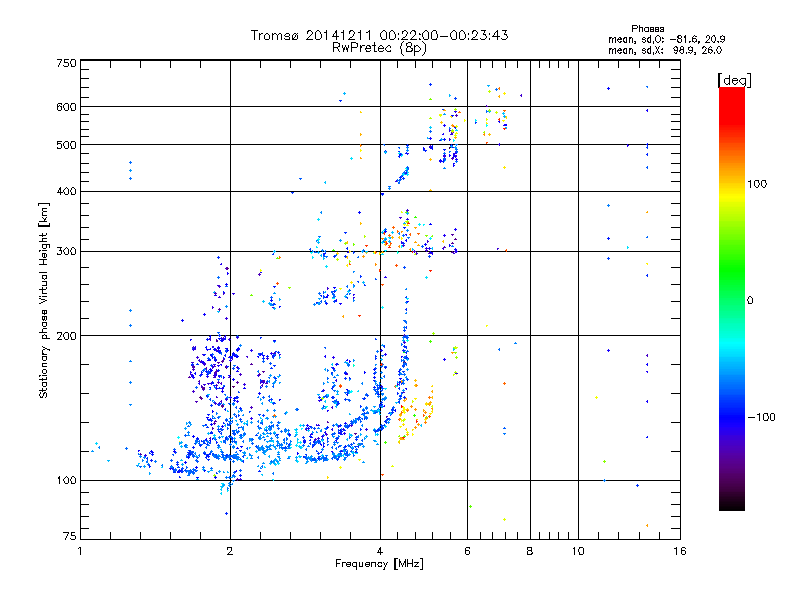Click the y-axis tick label '400'
Viewport: 800px width, 600px height.
67,191
